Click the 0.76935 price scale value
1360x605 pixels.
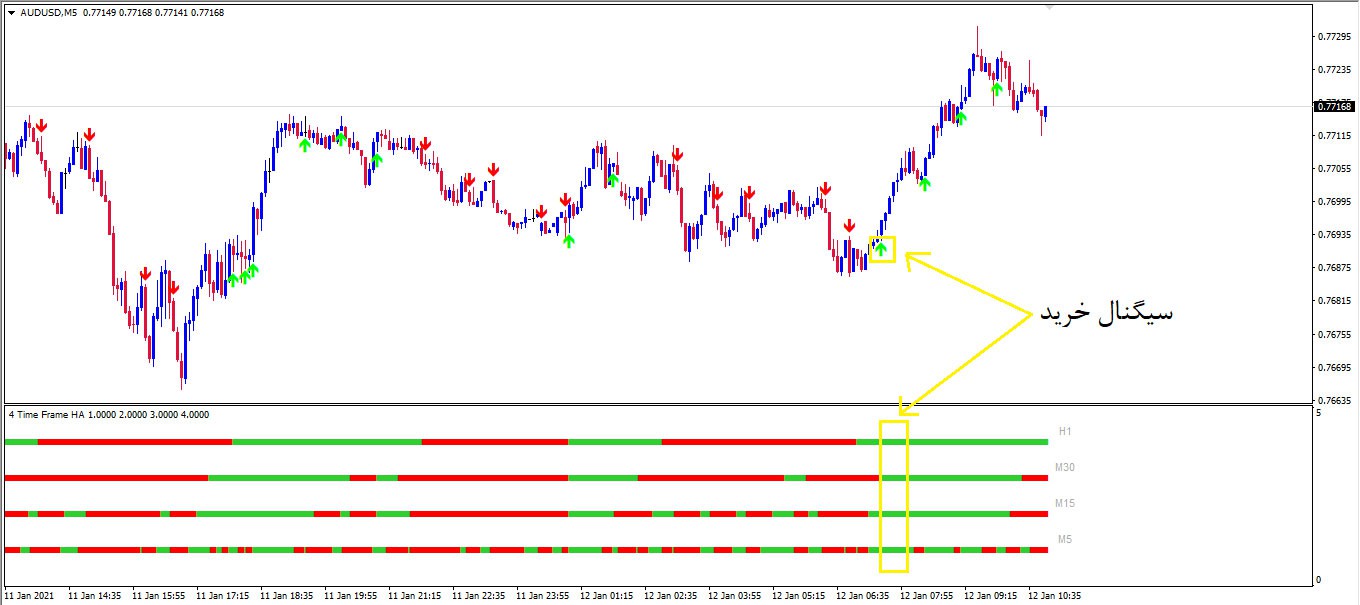pos(1336,235)
